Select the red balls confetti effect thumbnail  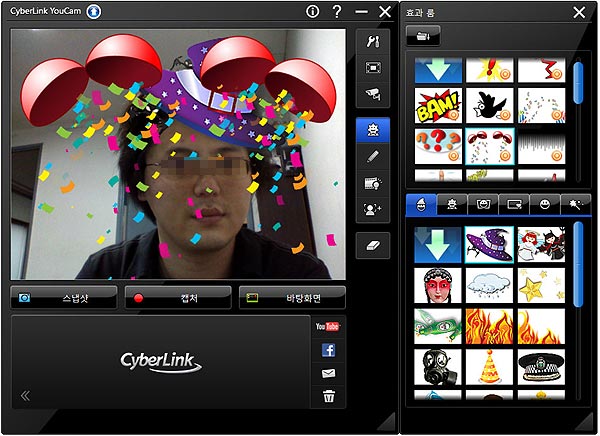[x=490, y=147]
